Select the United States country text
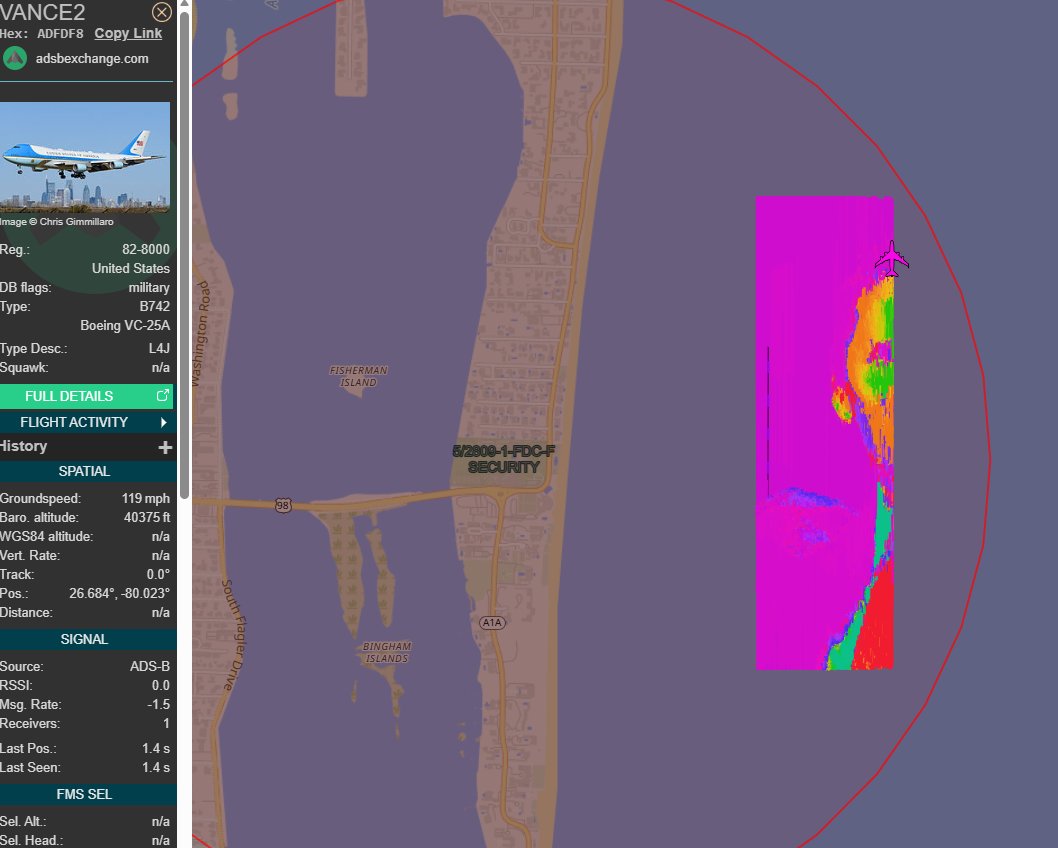 [131, 268]
